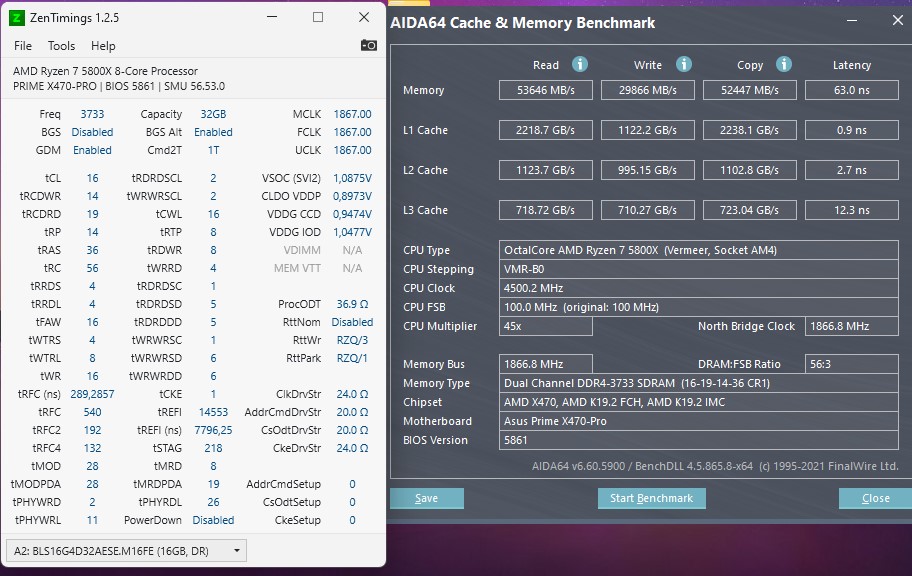The image size is (912, 576).
Task: Click the CPU Clock field 4500.2 MHz
Action: click(x=699, y=288)
